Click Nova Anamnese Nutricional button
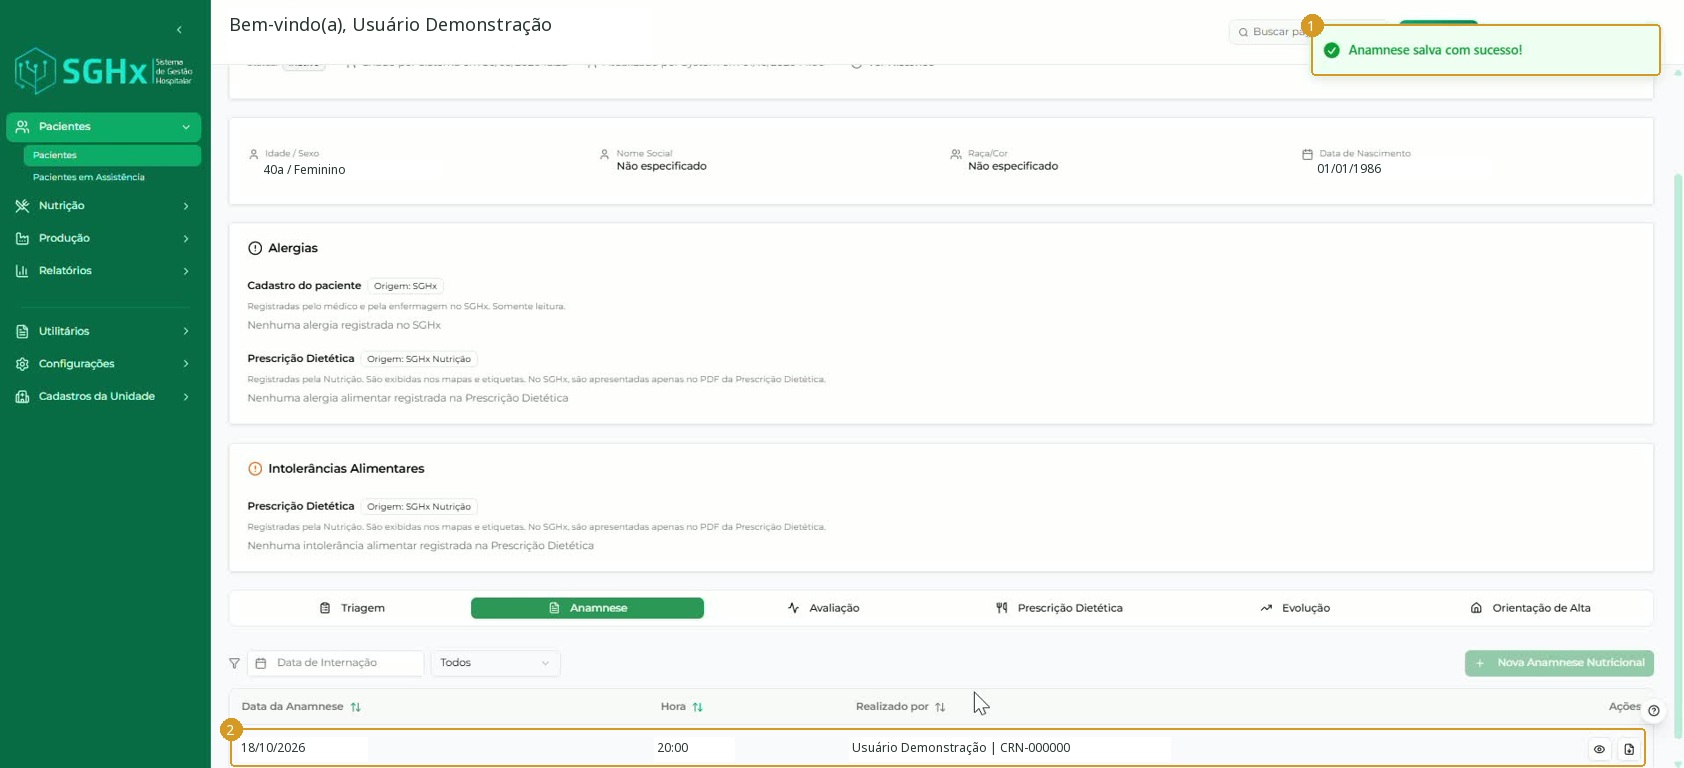This screenshot has width=1684, height=768. pos(1559,663)
